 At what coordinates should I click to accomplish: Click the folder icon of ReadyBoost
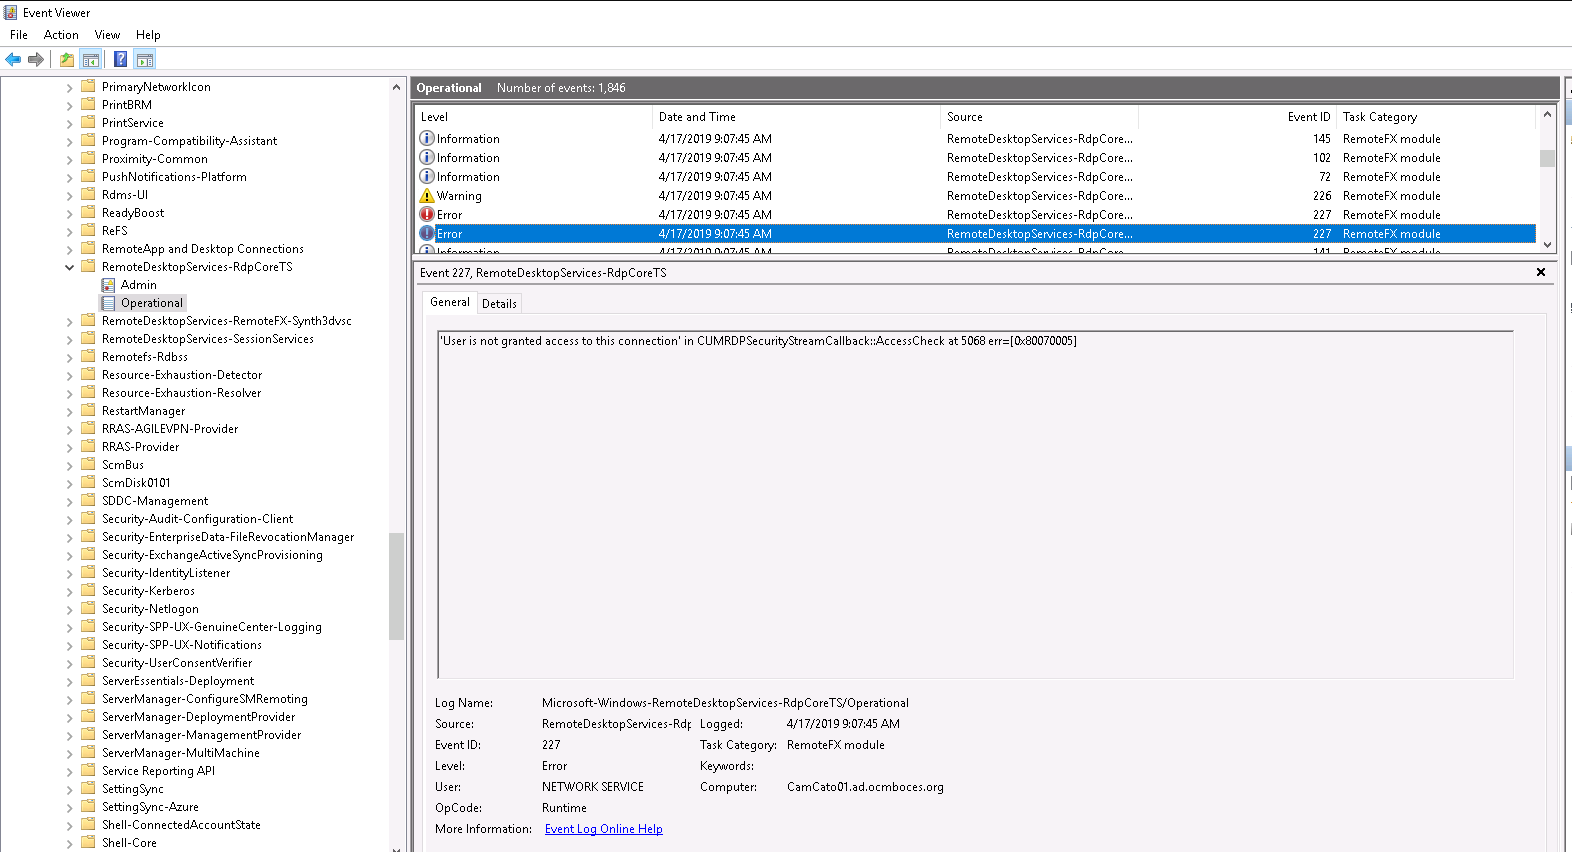click(88, 212)
